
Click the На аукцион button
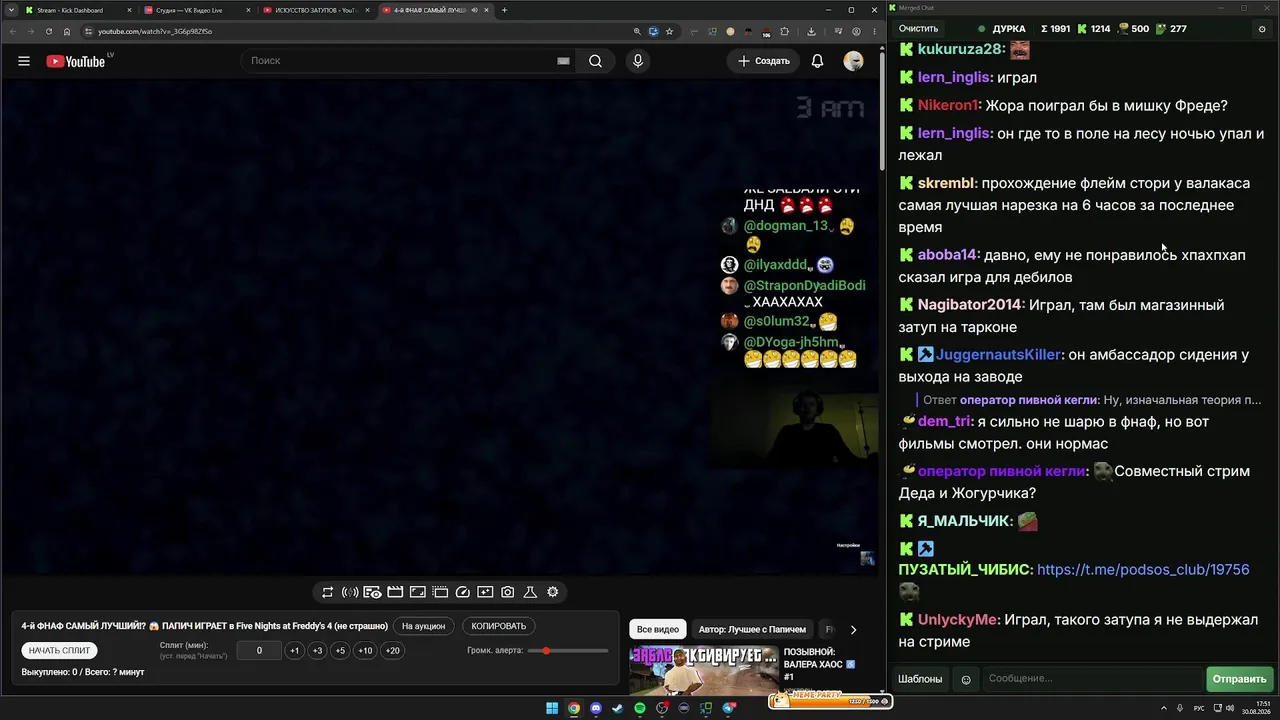pyautogui.click(x=423, y=626)
